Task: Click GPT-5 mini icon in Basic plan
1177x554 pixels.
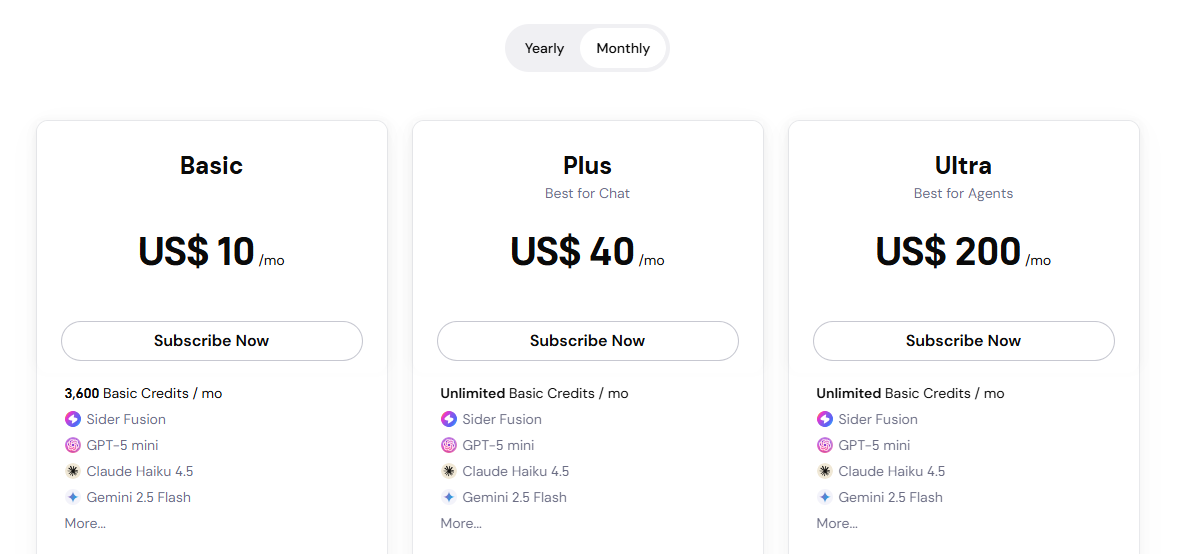Action: click(73, 445)
